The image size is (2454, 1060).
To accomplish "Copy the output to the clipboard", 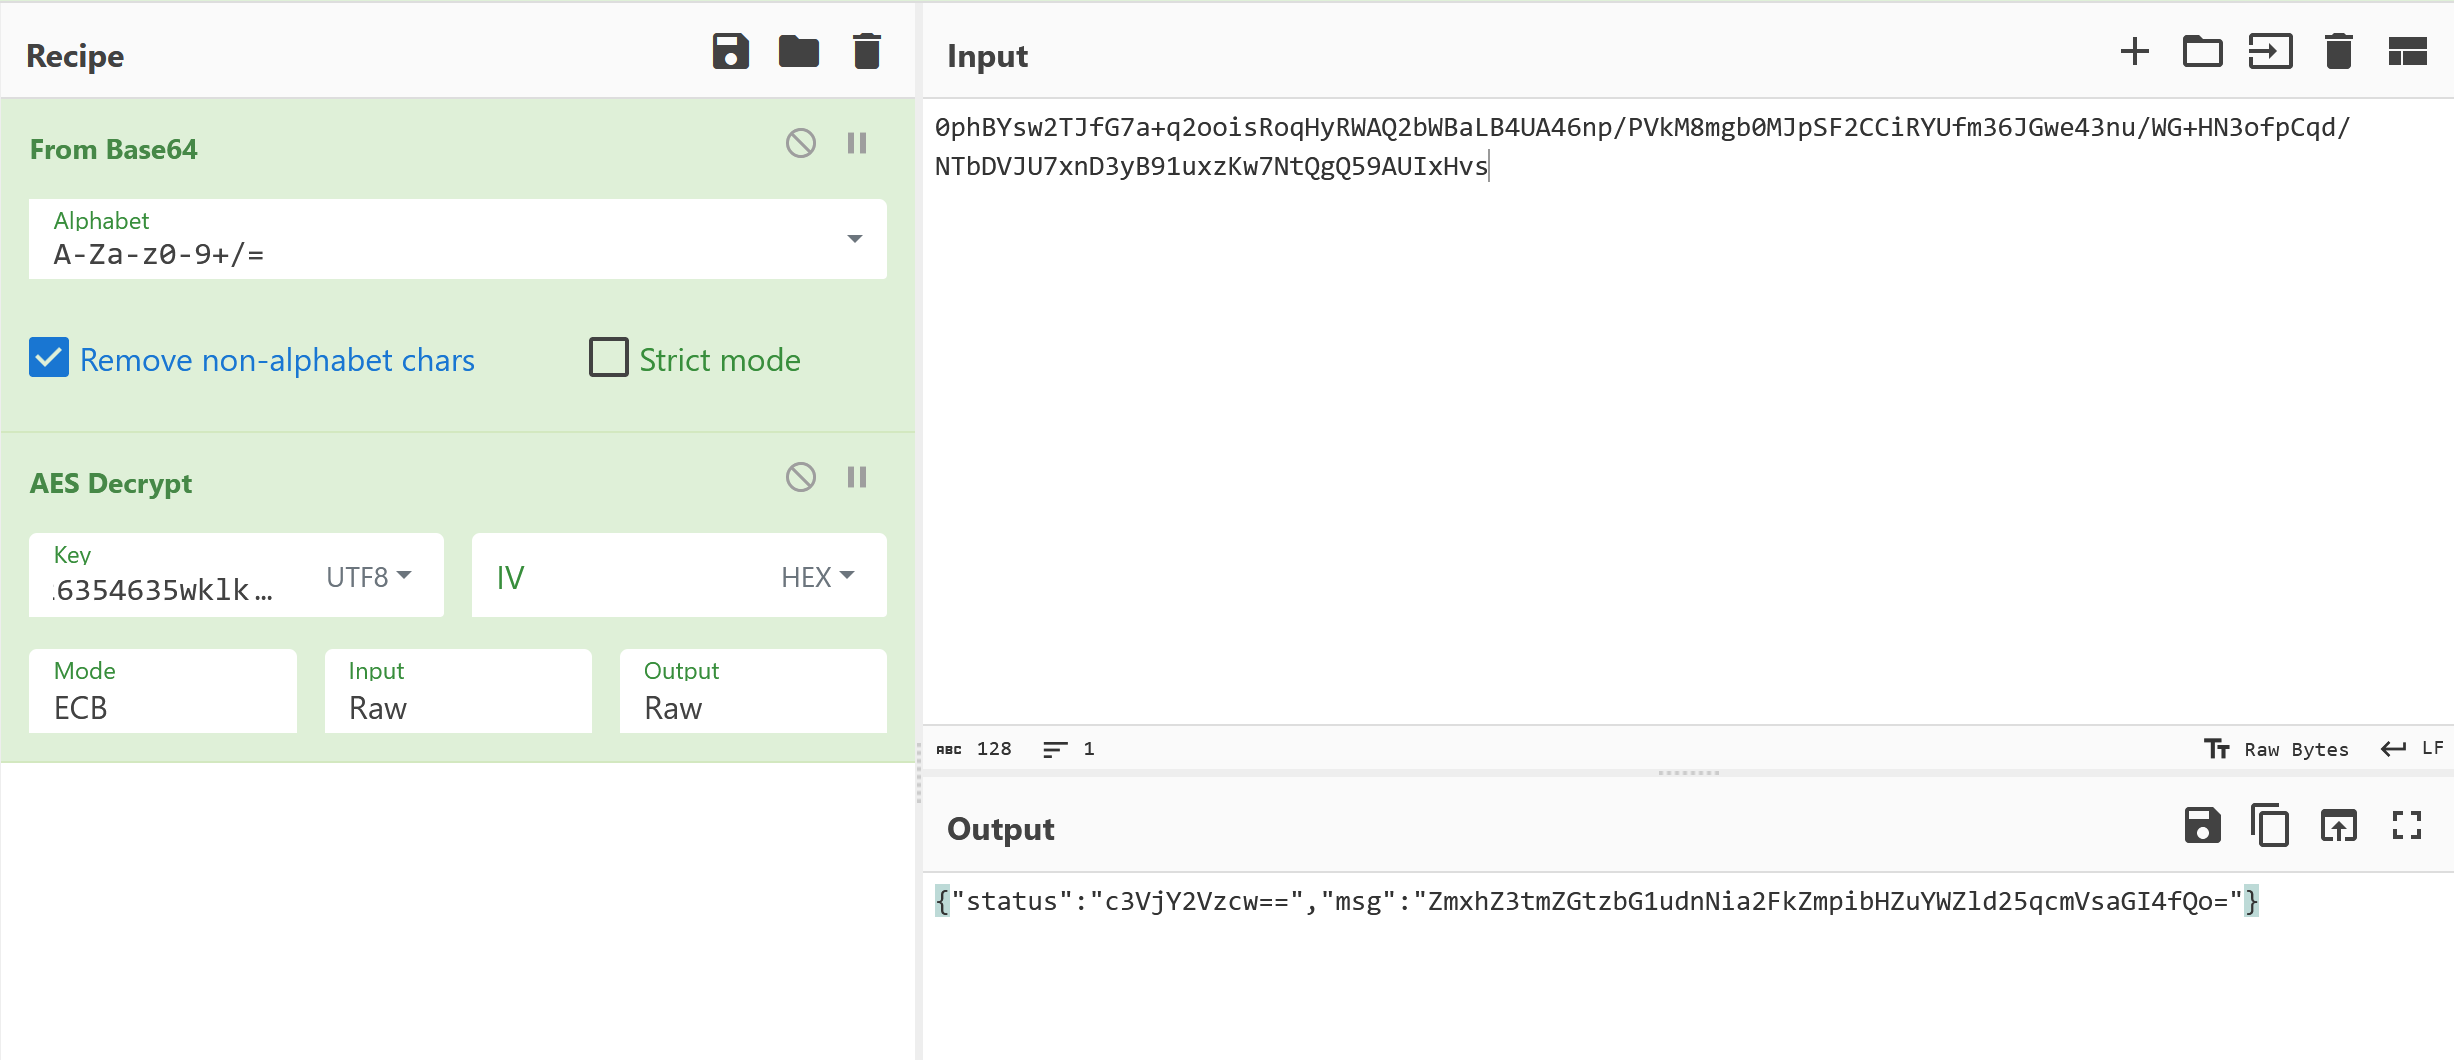I will coord(2270,826).
